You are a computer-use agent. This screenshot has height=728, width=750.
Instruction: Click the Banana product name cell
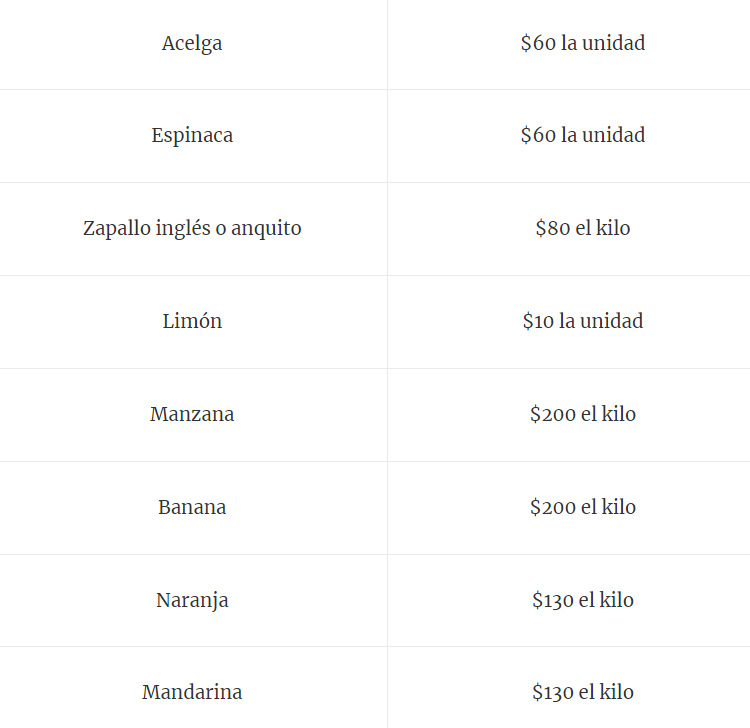[192, 507]
